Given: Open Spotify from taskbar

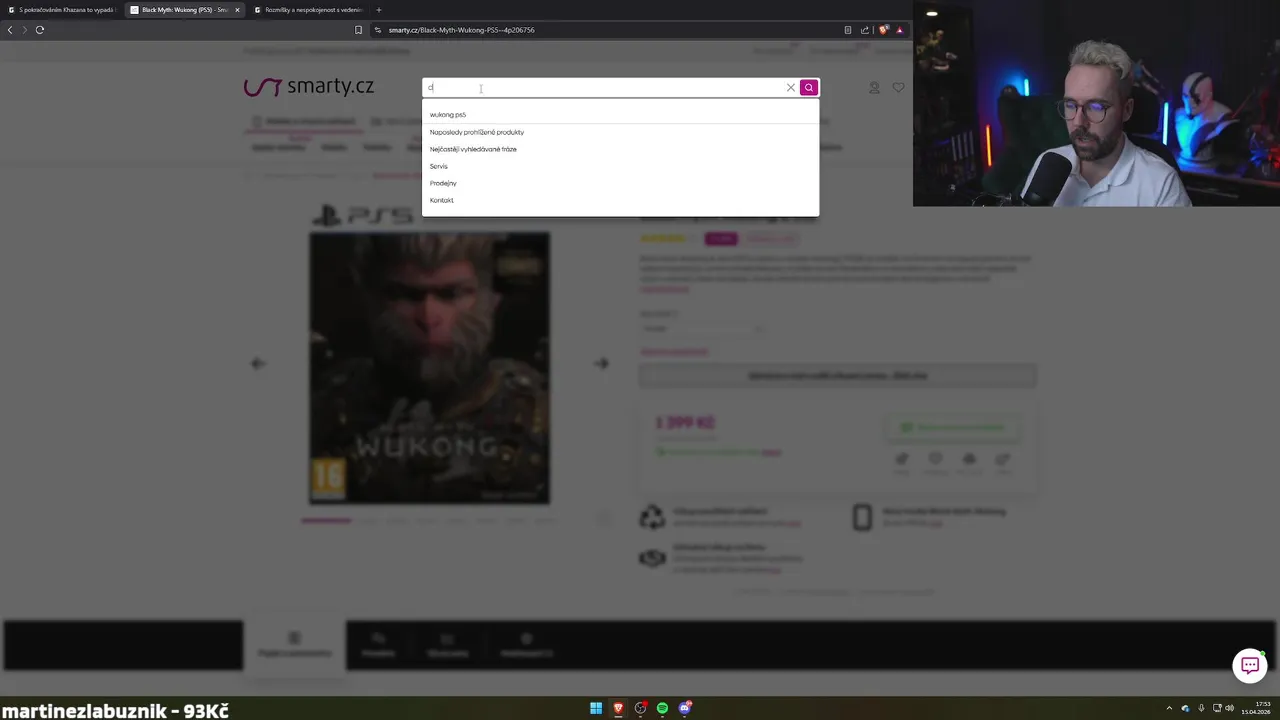Looking at the screenshot, I should [662, 708].
